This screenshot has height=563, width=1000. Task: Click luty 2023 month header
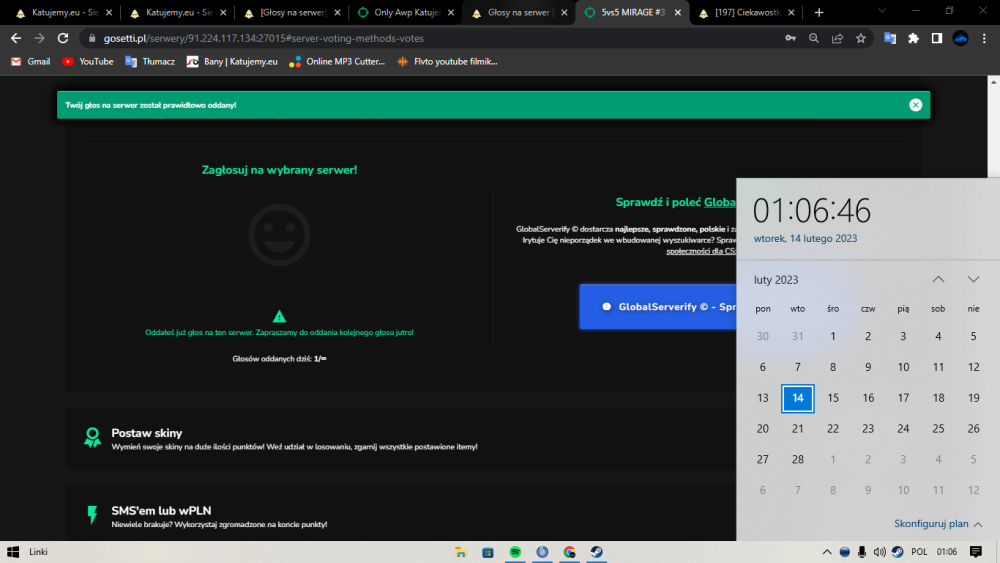pos(776,280)
